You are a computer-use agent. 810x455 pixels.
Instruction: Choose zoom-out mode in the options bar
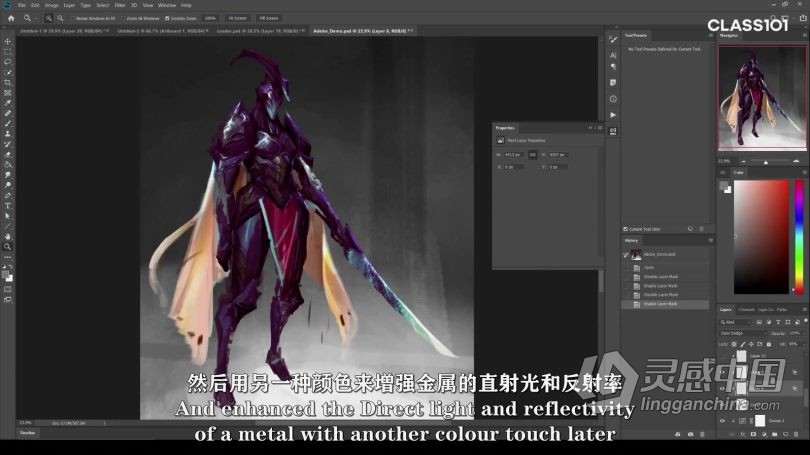click(60, 18)
